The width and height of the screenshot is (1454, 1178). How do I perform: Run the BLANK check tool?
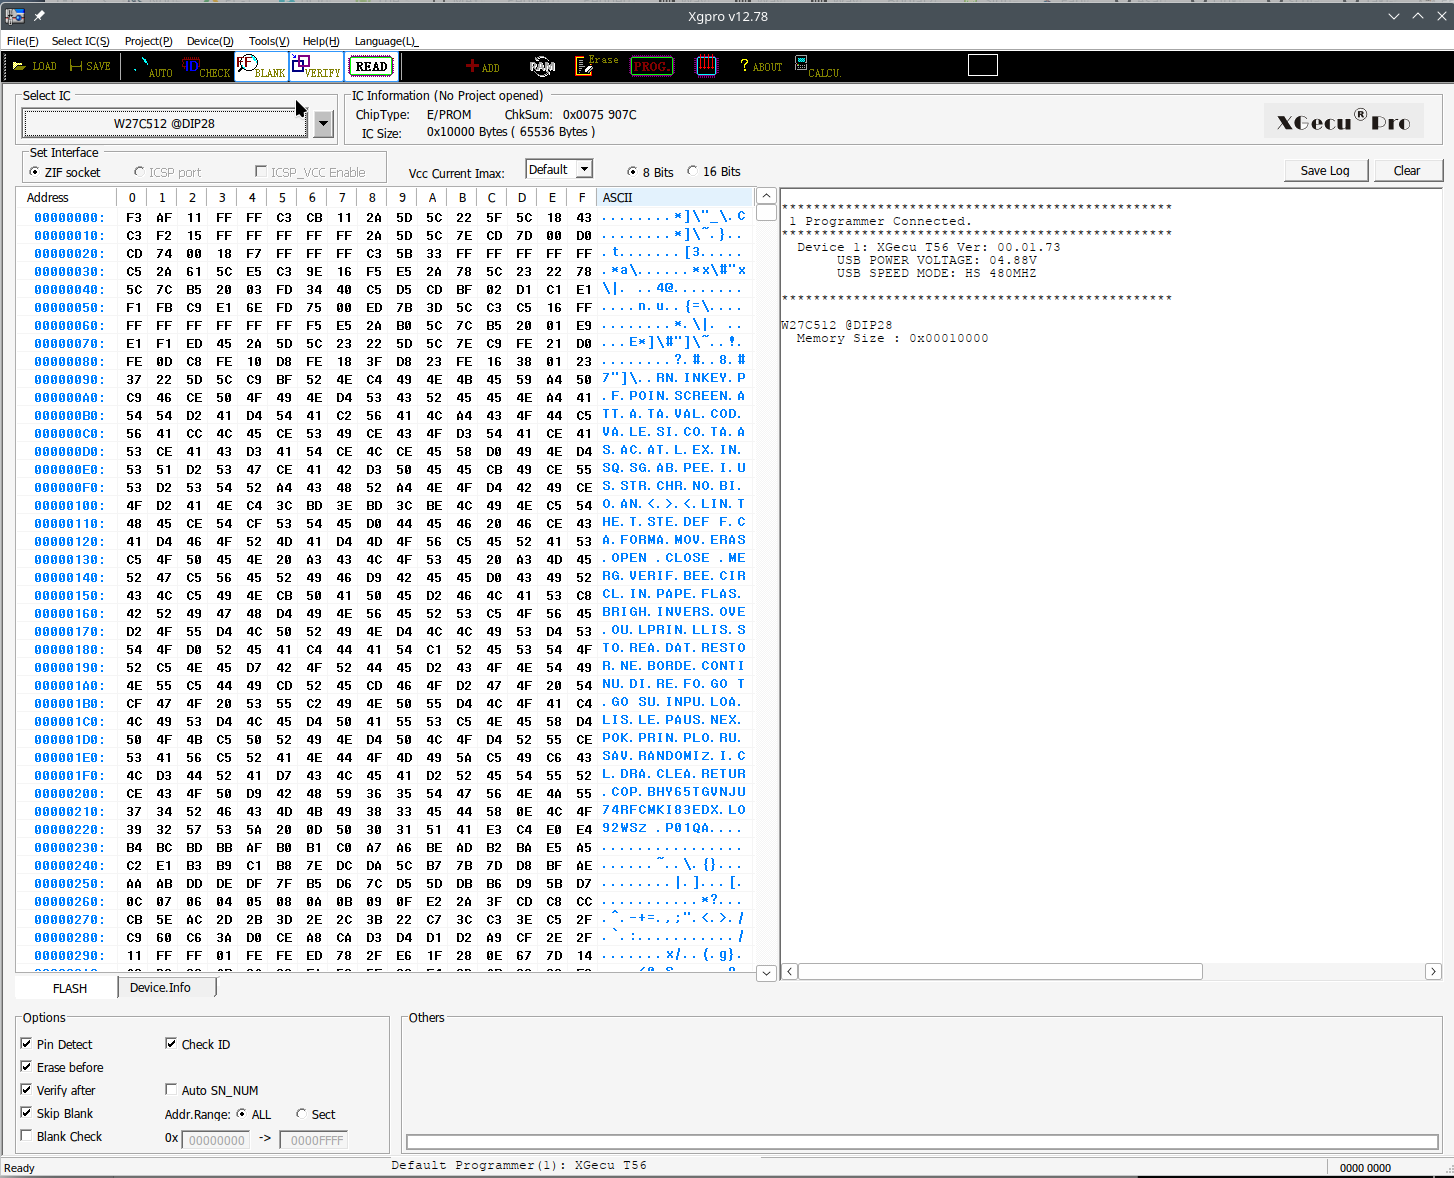coord(260,66)
